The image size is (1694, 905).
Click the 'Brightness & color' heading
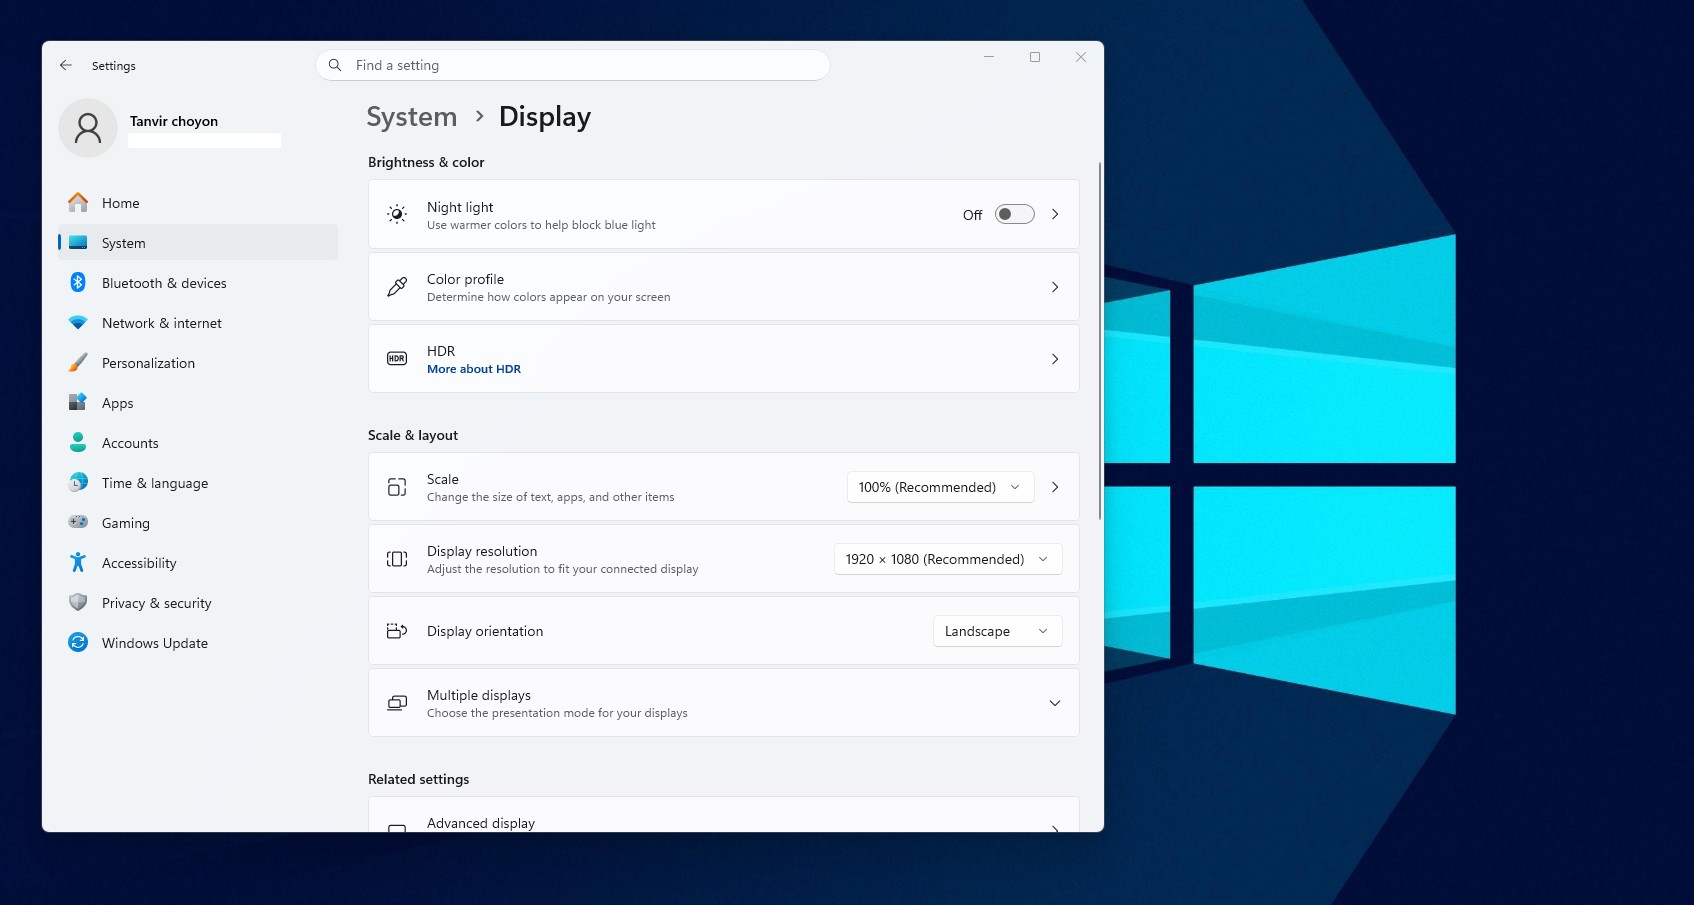tap(426, 162)
